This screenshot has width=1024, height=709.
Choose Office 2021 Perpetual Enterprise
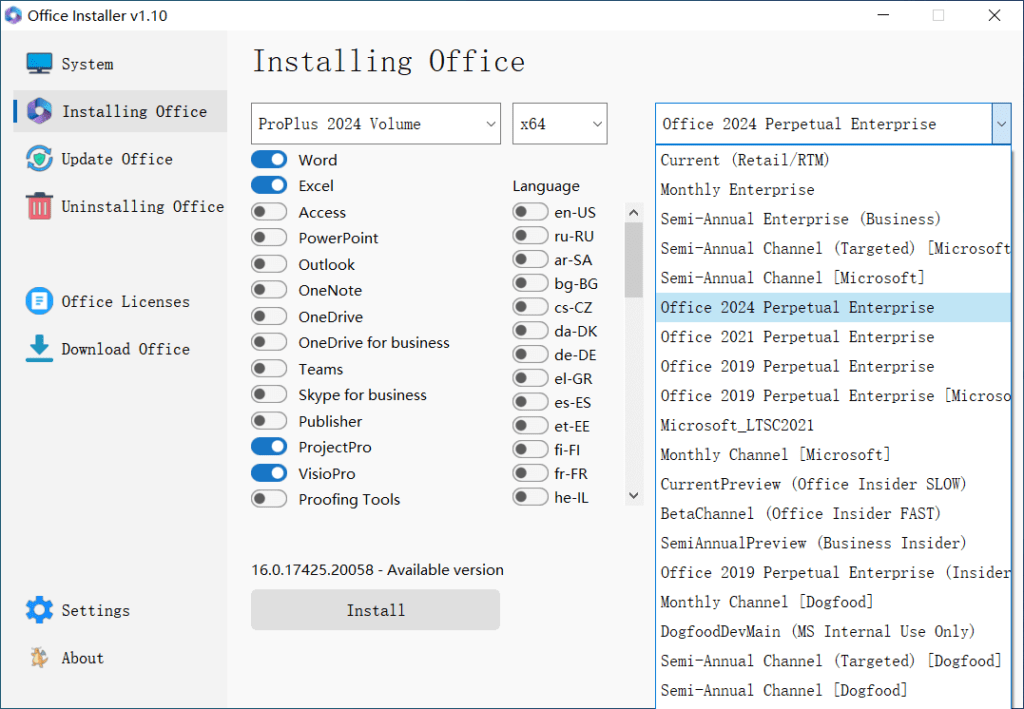[833, 337]
